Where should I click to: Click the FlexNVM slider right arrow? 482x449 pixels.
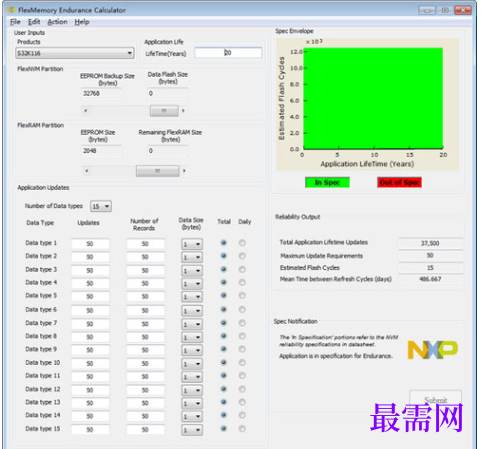(x=183, y=110)
